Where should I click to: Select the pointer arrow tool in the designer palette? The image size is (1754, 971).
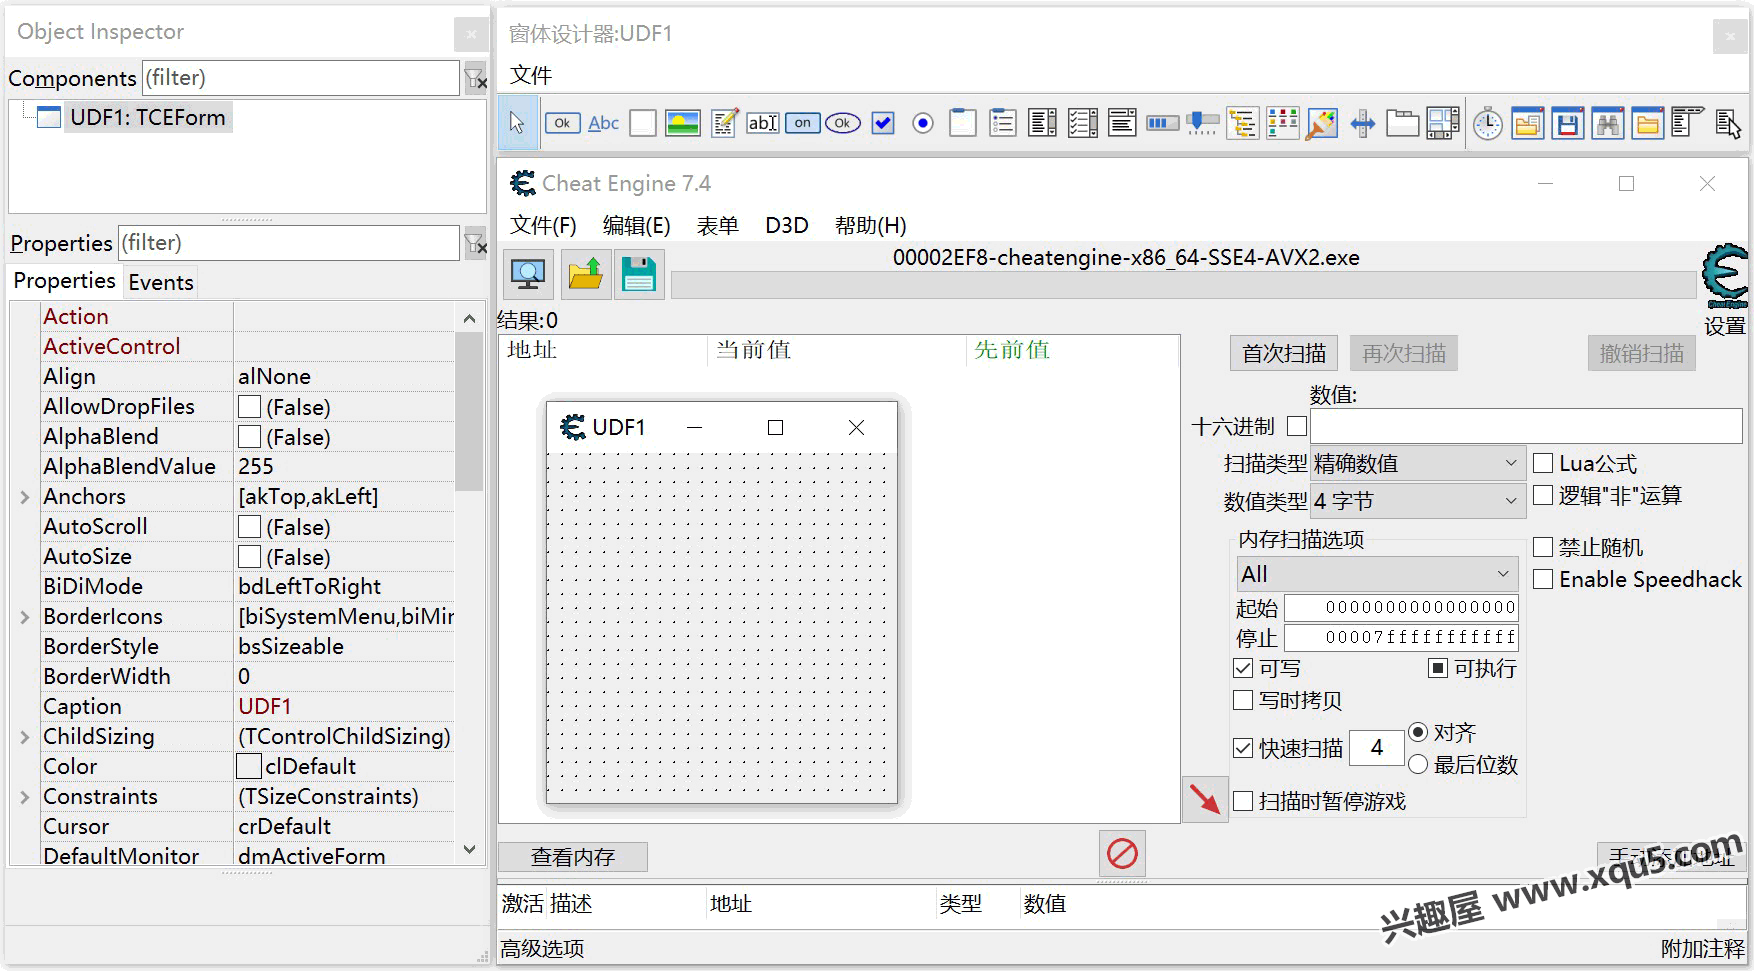click(x=517, y=123)
